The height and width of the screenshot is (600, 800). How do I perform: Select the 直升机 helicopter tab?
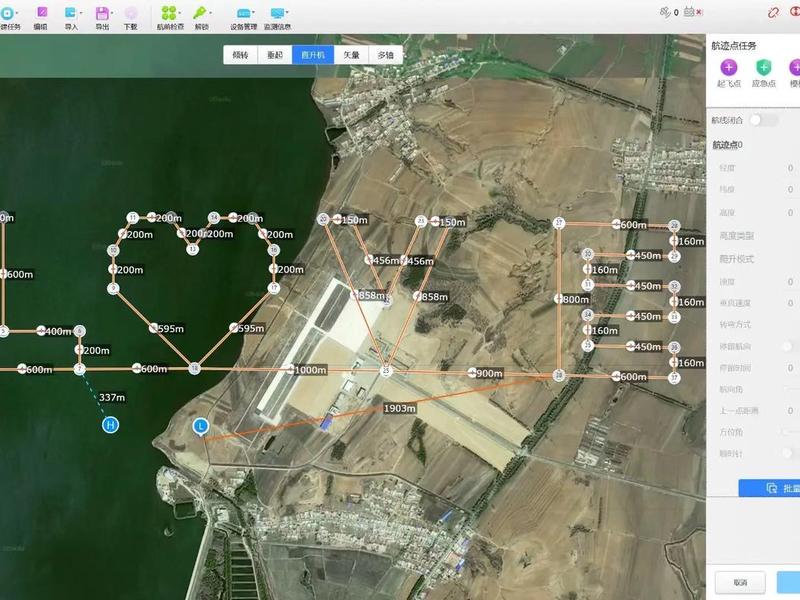(x=313, y=55)
